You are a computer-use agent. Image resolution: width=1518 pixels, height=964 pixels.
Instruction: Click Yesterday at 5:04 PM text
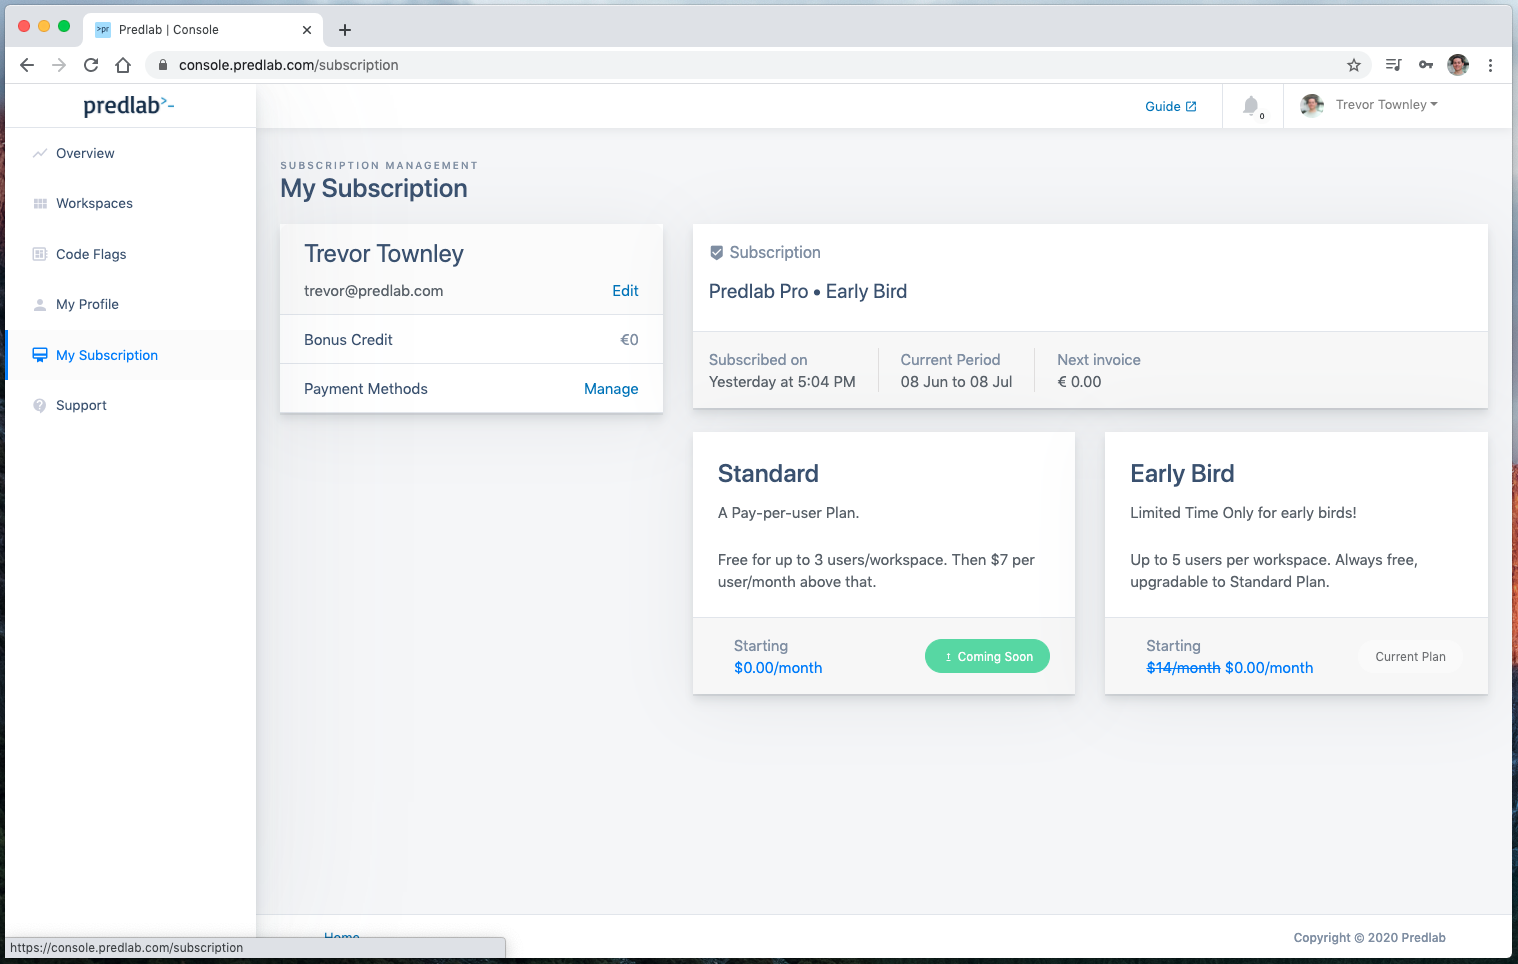point(782,382)
